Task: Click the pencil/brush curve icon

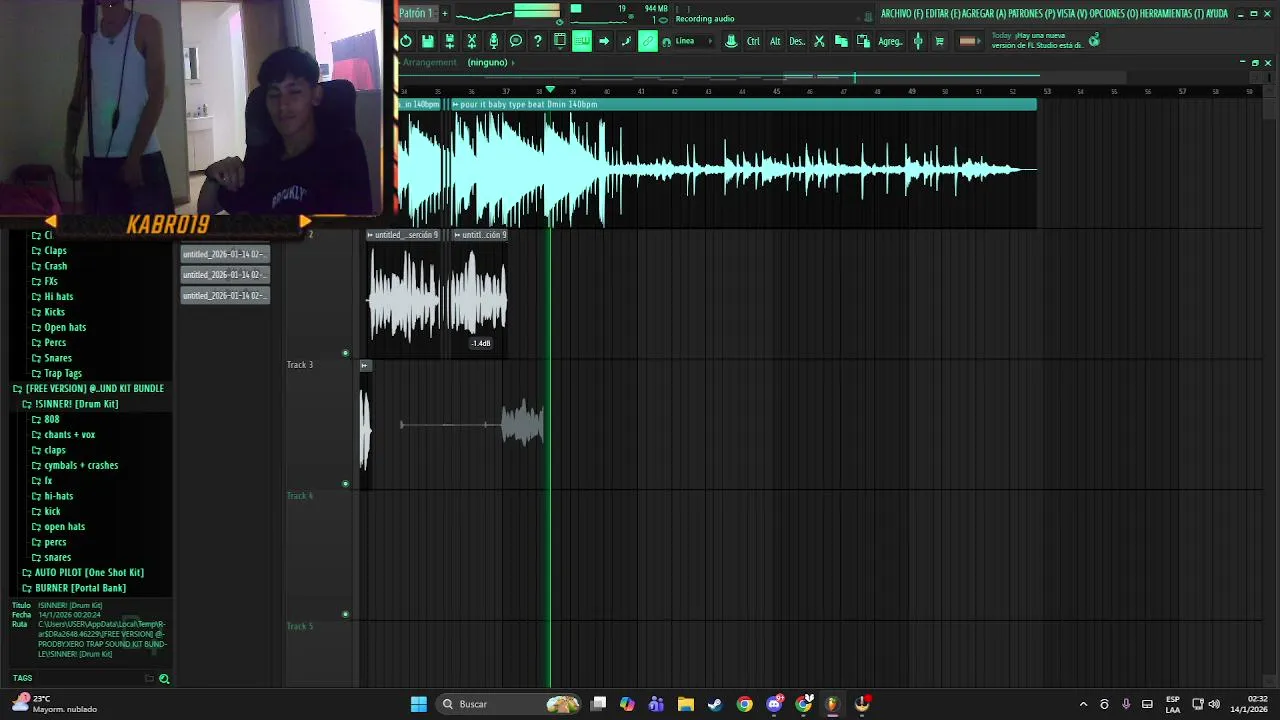Action: point(626,41)
